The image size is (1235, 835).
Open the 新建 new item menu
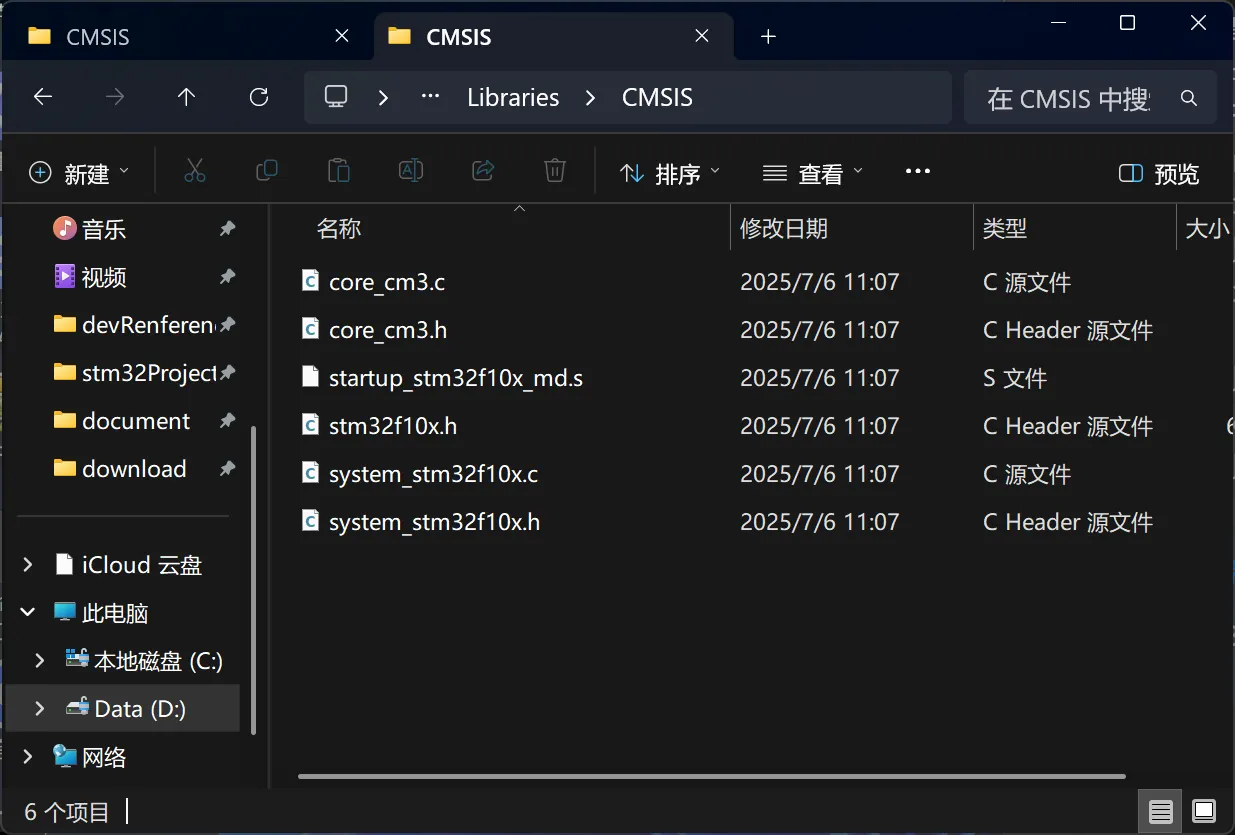[x=80, y=174]
